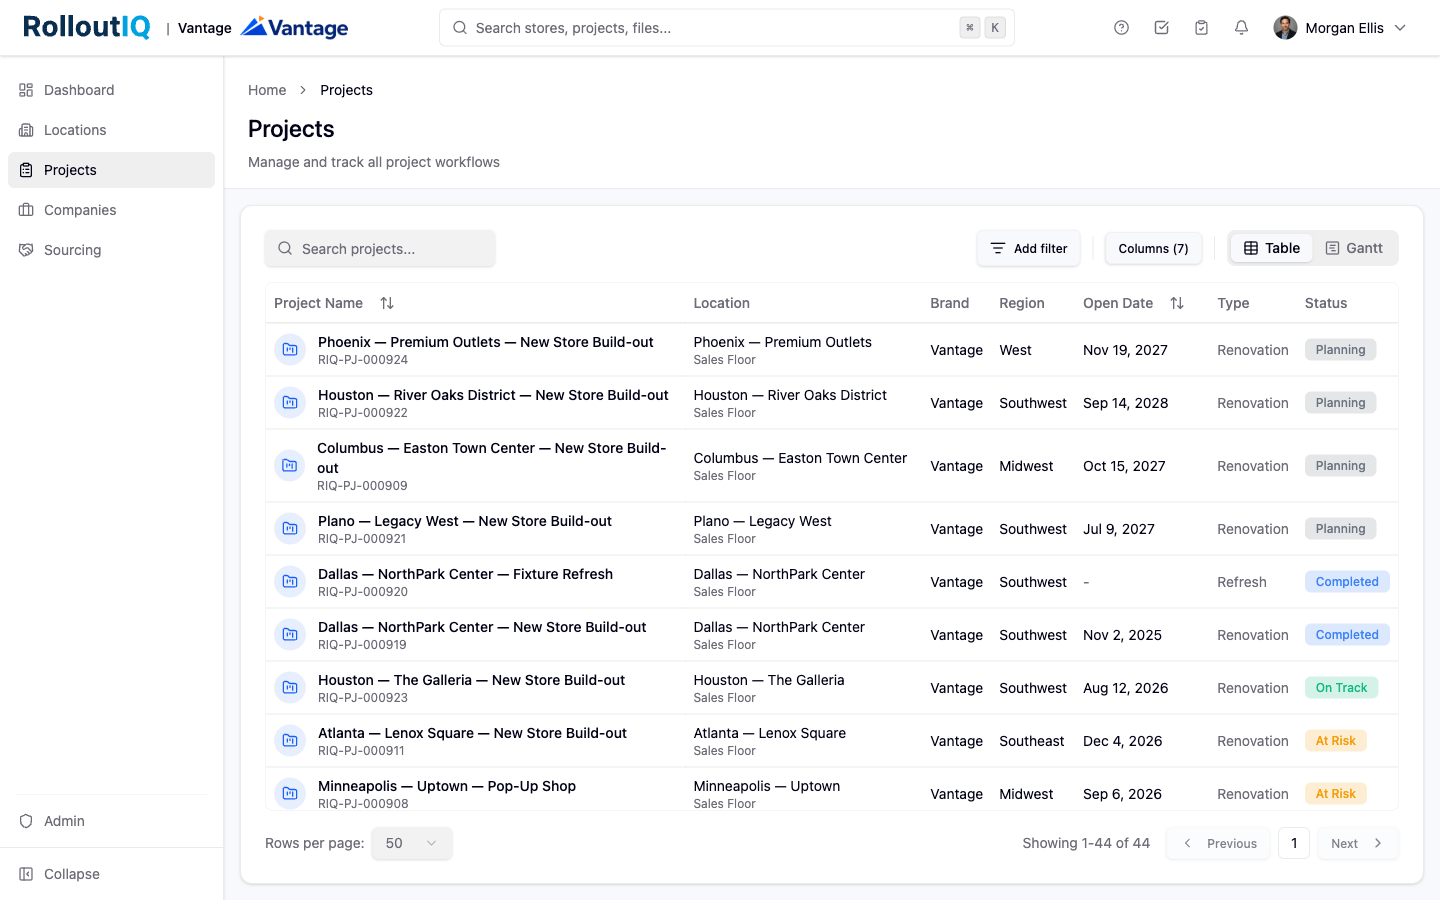1440x900 pixels.
Task: Open Companies in the sidebar
Action: pyautogui.click(x=111, y=210)
